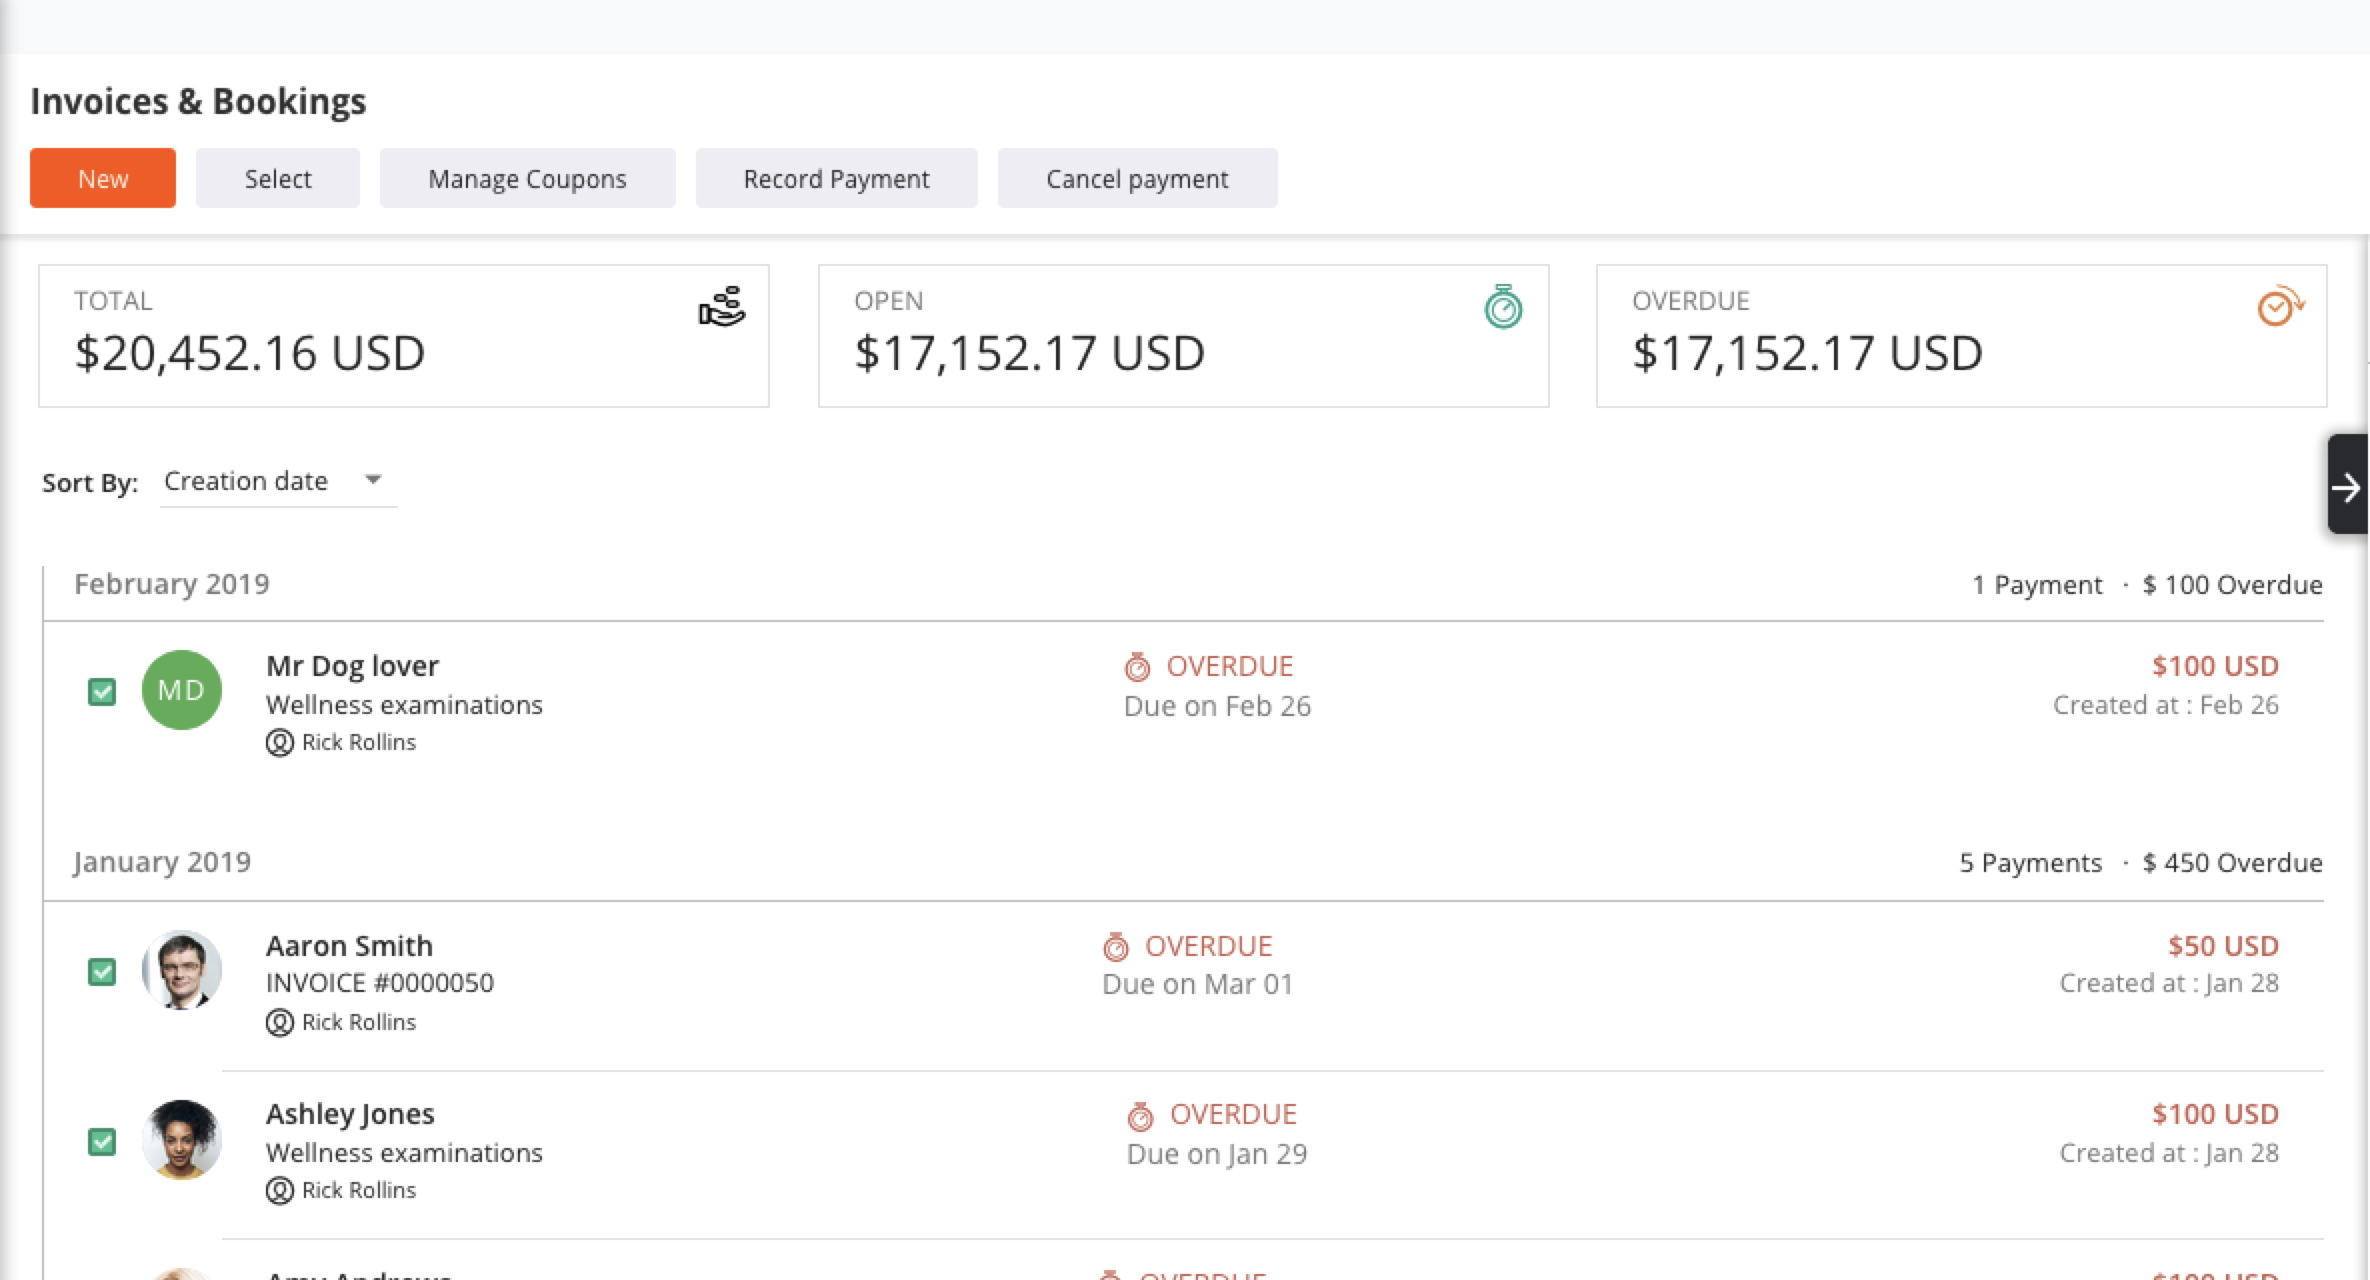Click overdue stopwatch icon in Aaron Smith row

[1116, 946]
